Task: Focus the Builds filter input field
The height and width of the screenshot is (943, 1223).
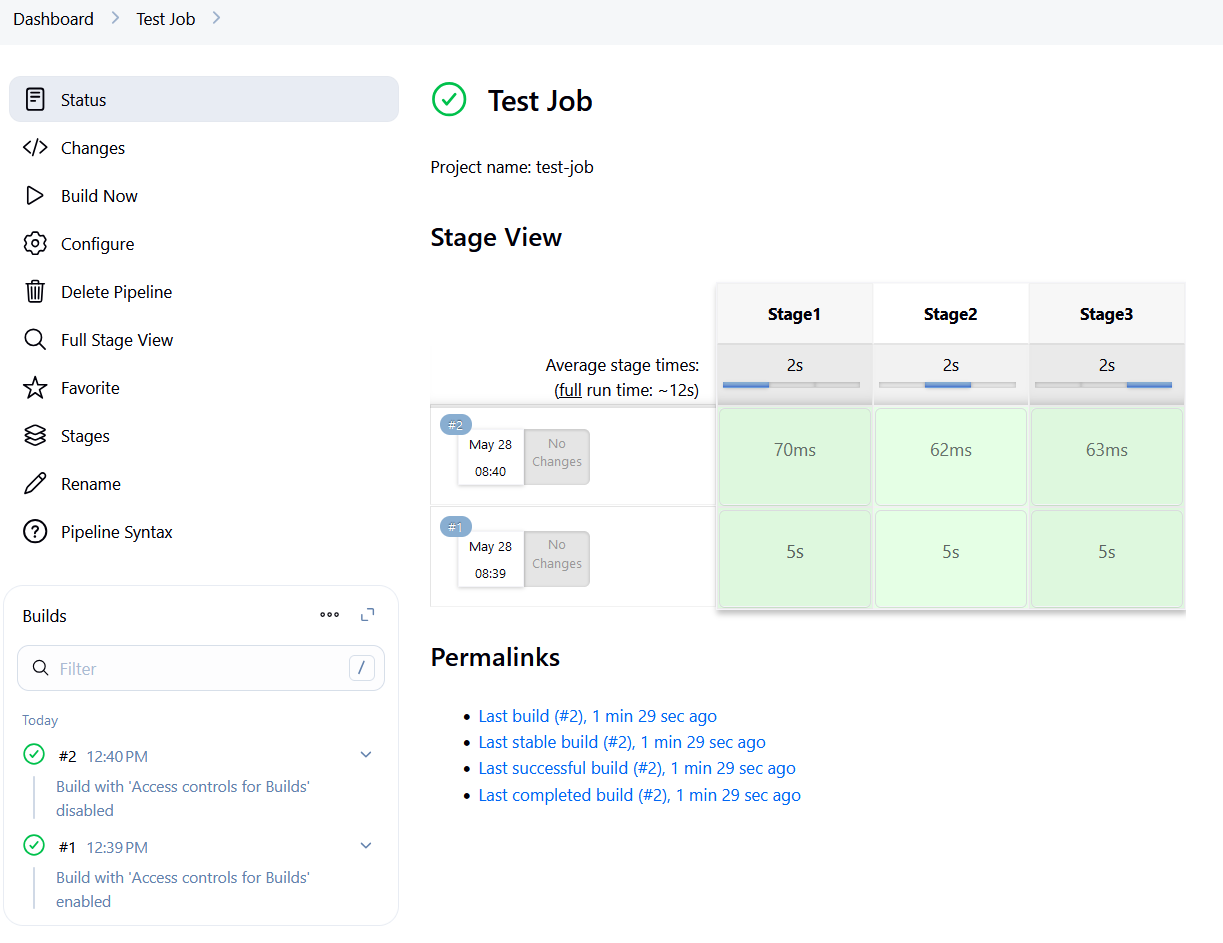Action: [200, 668]
